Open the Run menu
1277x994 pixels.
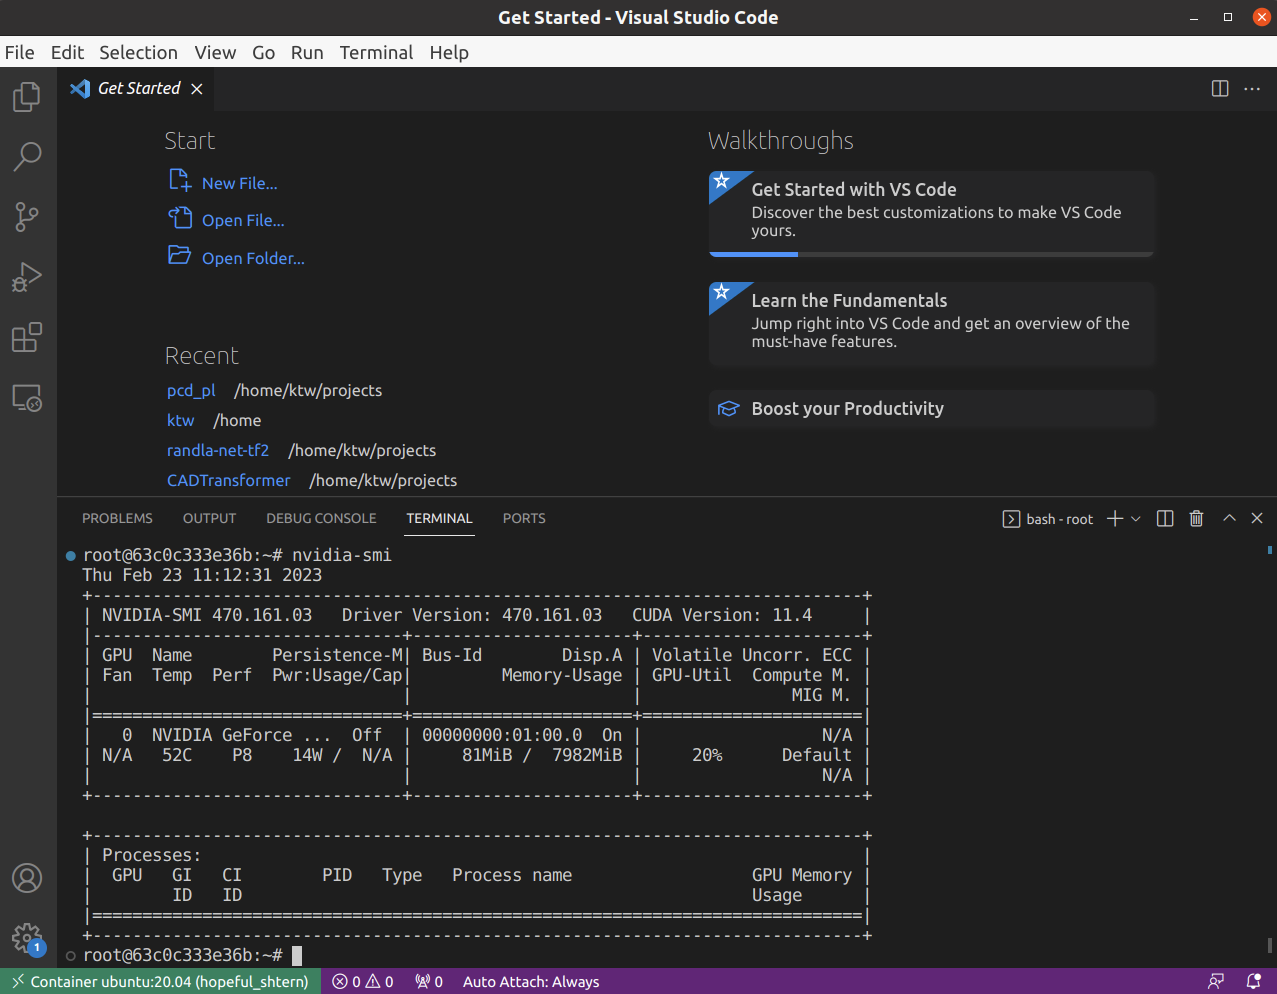pos(307,52)
